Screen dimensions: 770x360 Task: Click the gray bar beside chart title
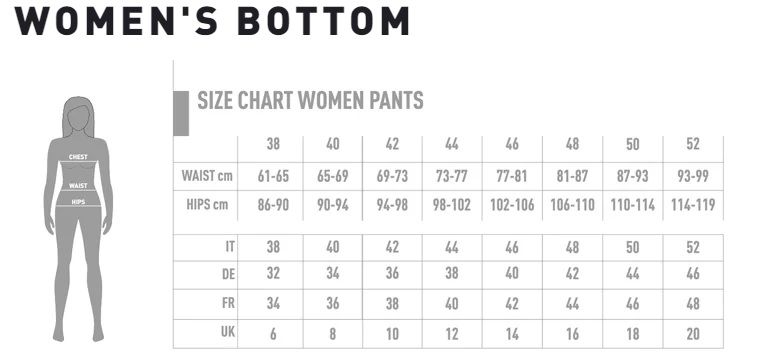tap(181, 113)
